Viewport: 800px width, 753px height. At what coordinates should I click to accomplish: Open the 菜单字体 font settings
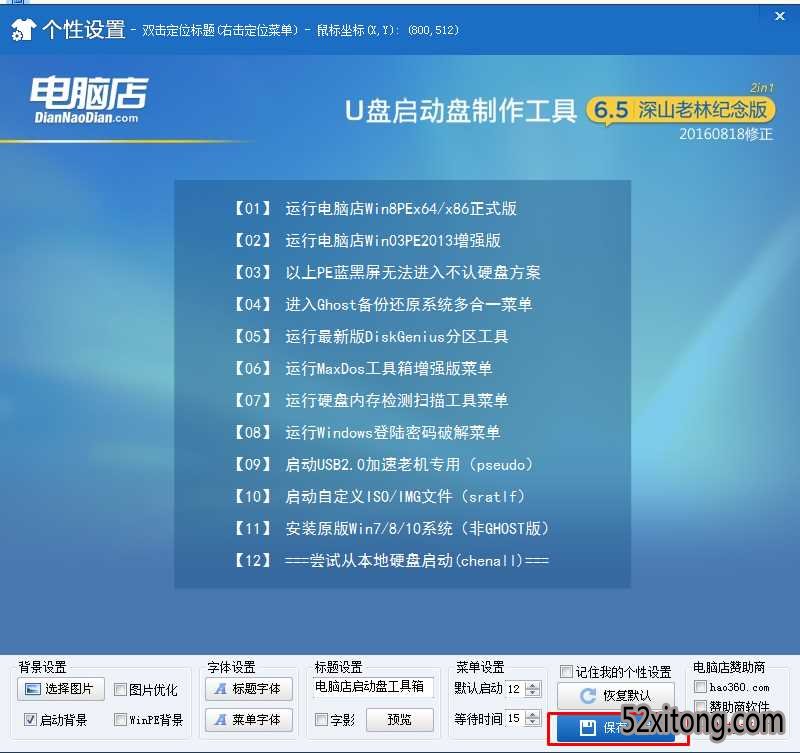249,719
